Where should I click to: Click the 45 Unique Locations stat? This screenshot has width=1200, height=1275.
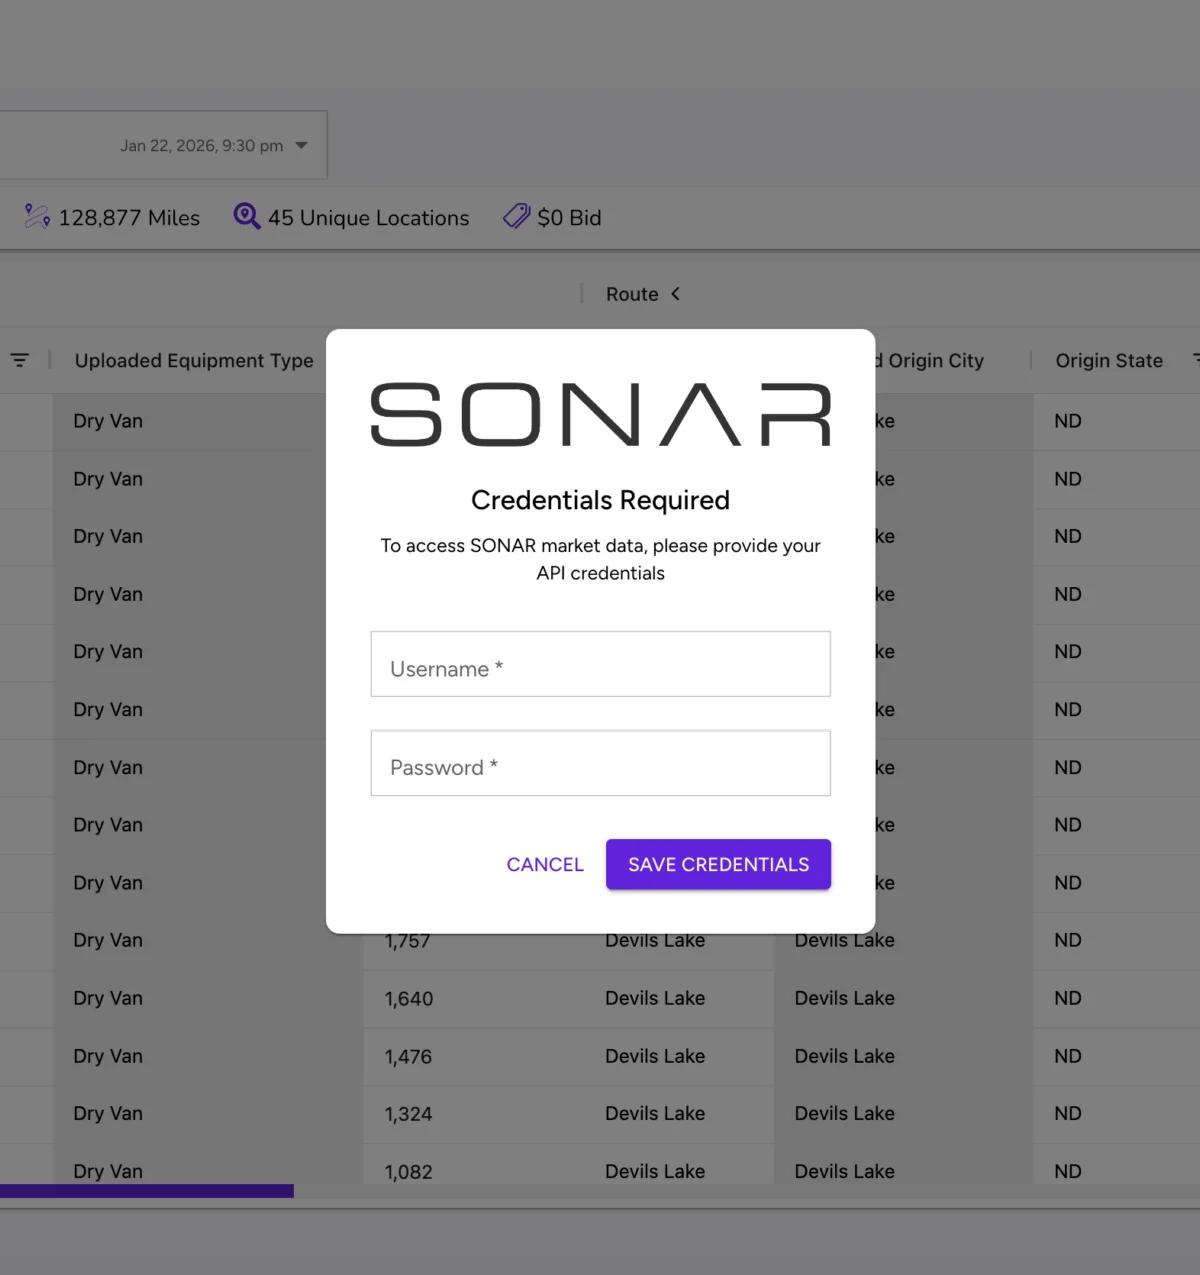tap(368, 218)
